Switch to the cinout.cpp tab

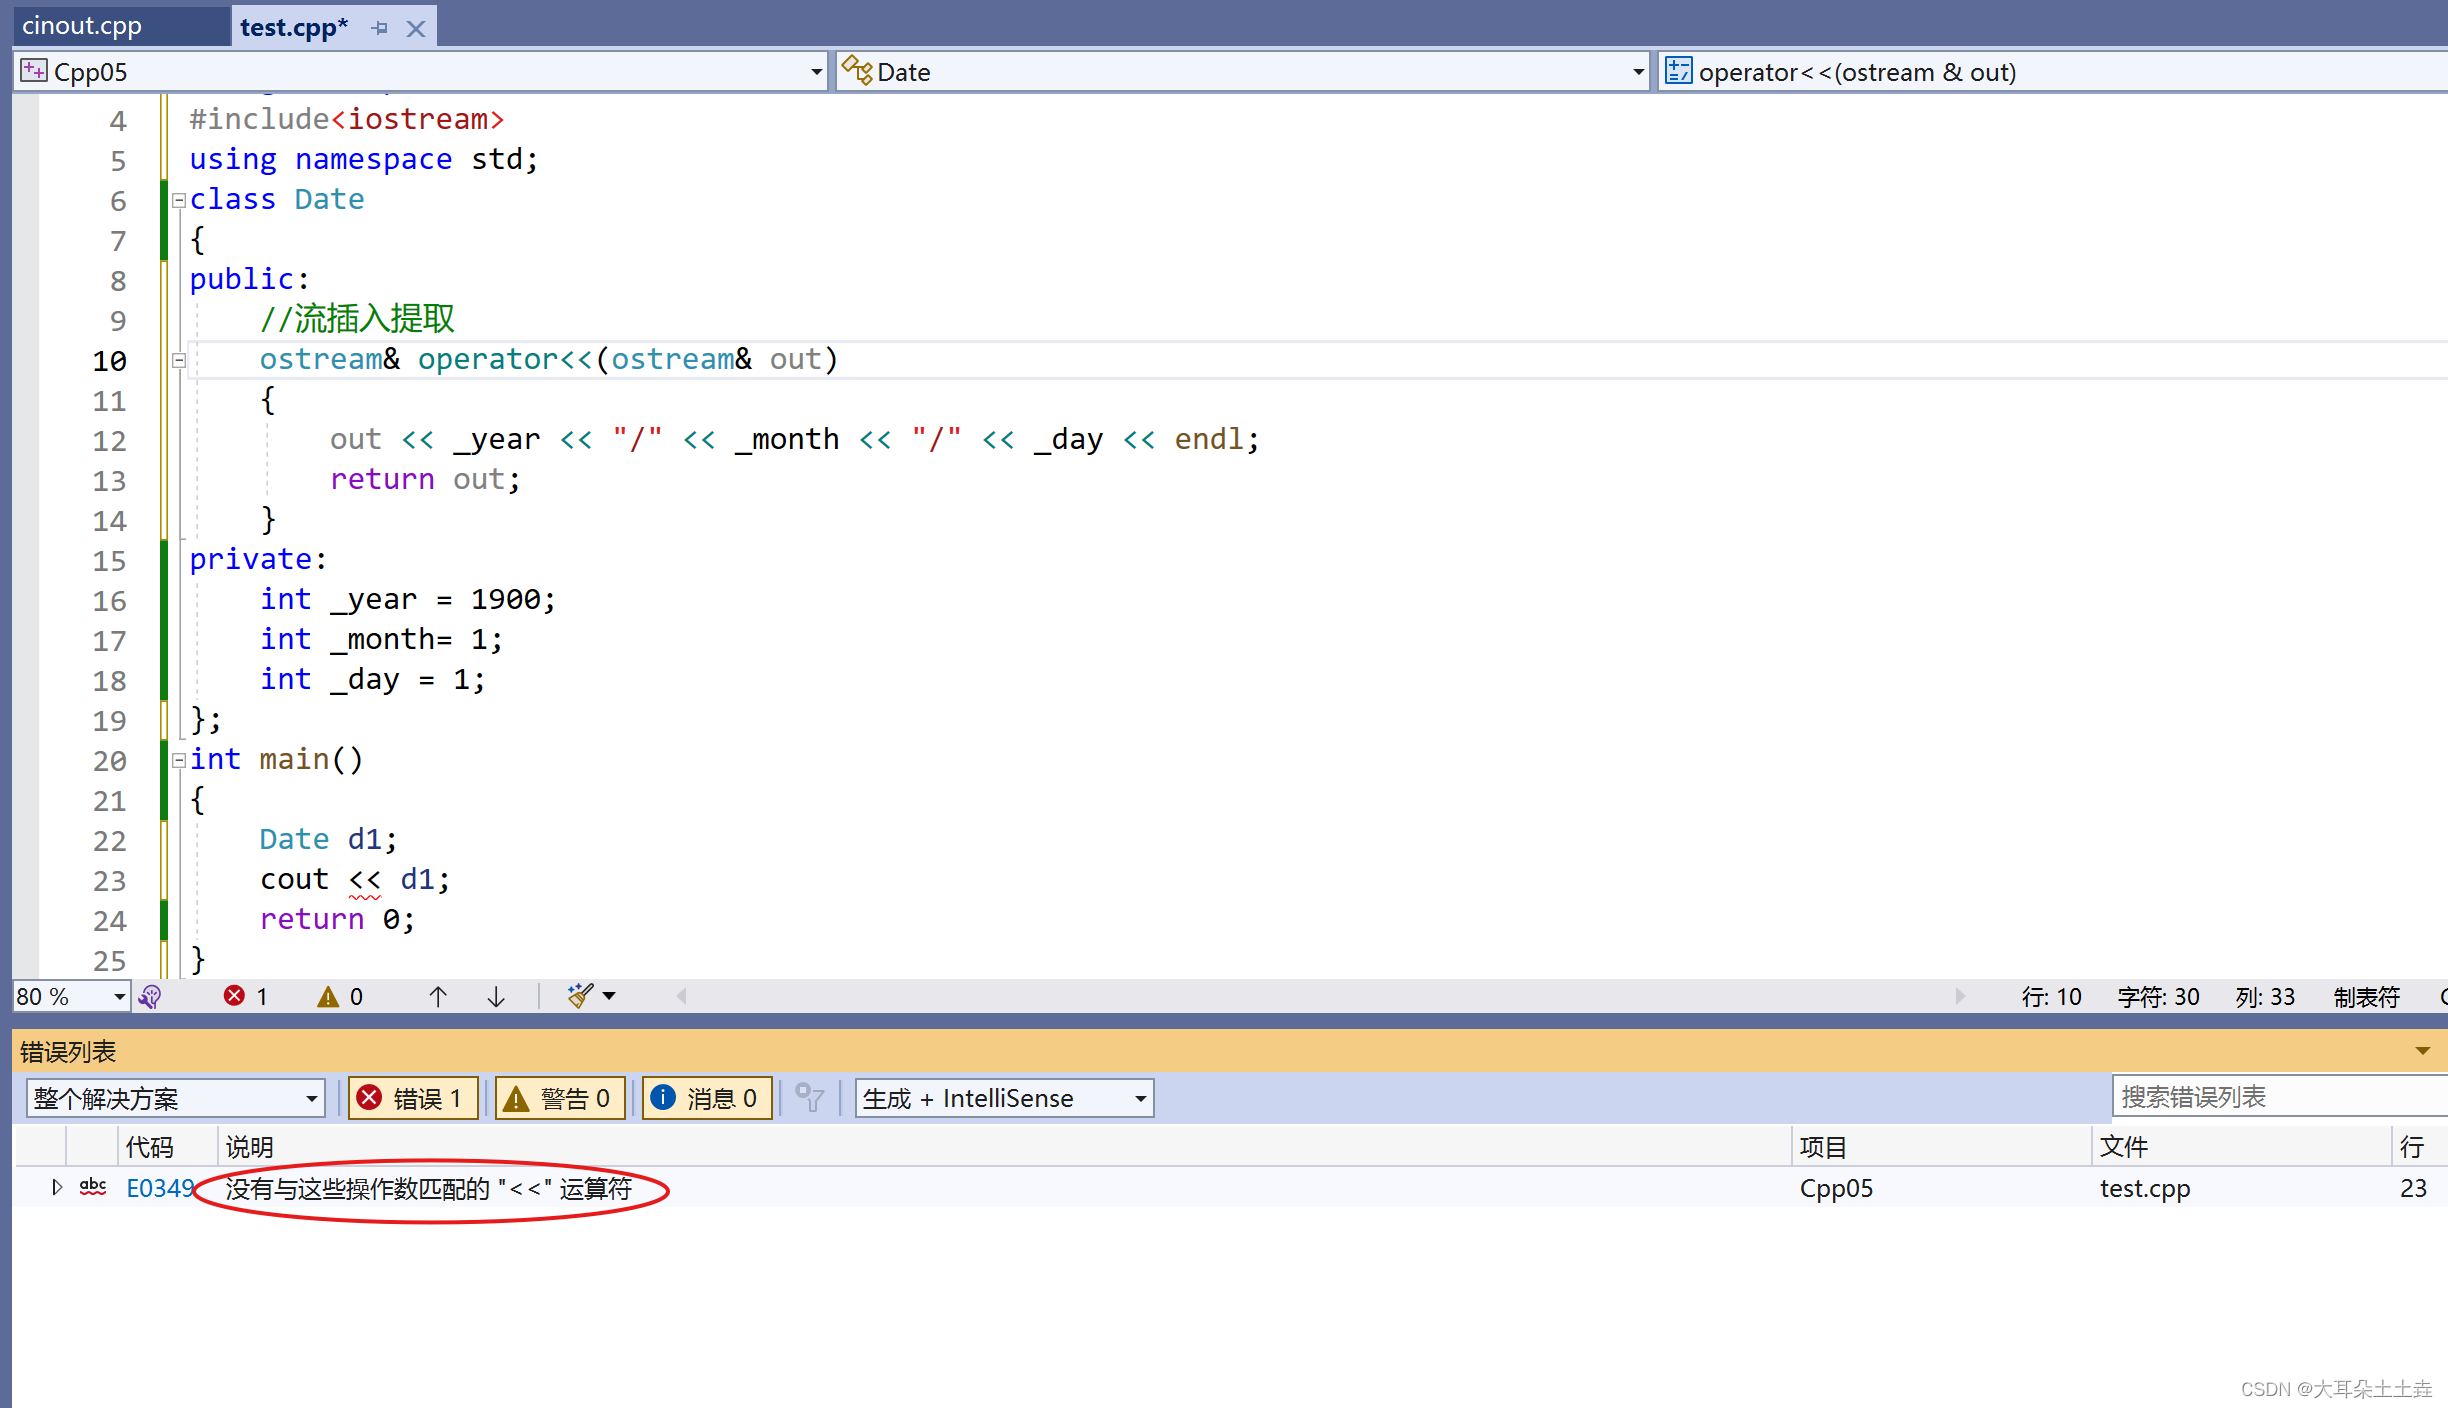[82, 26]
